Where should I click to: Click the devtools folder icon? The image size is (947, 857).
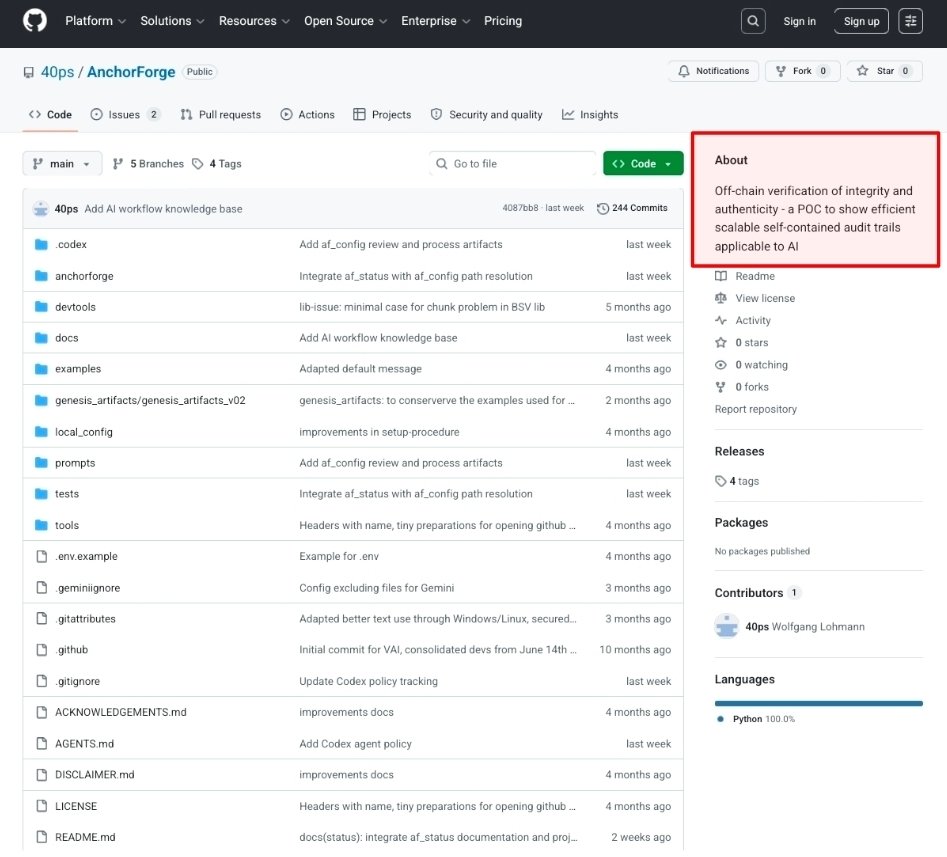pos(41,307)
